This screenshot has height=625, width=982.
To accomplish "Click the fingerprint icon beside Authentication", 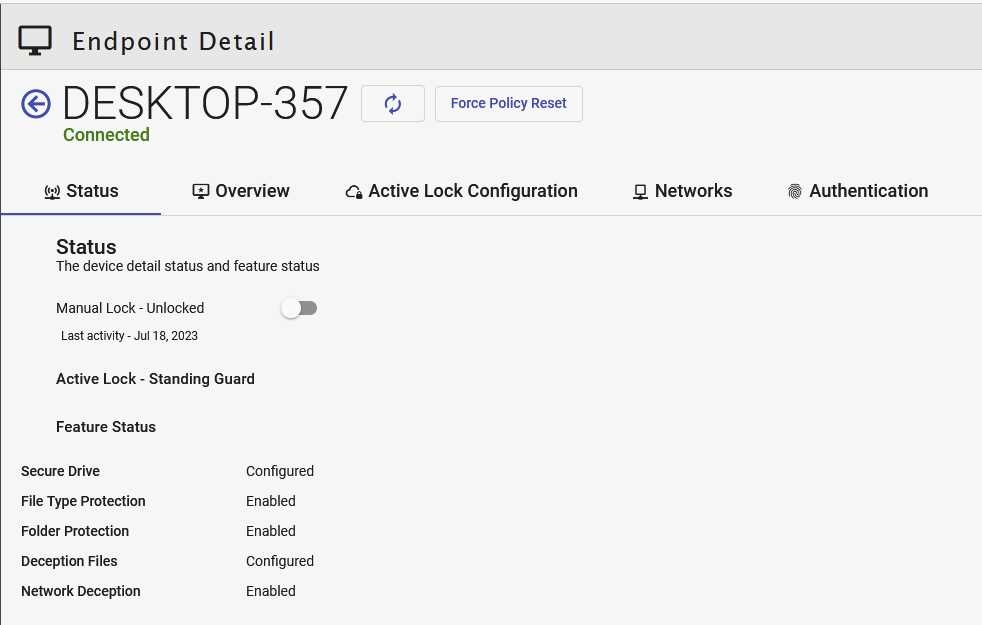I will point(795,192).
